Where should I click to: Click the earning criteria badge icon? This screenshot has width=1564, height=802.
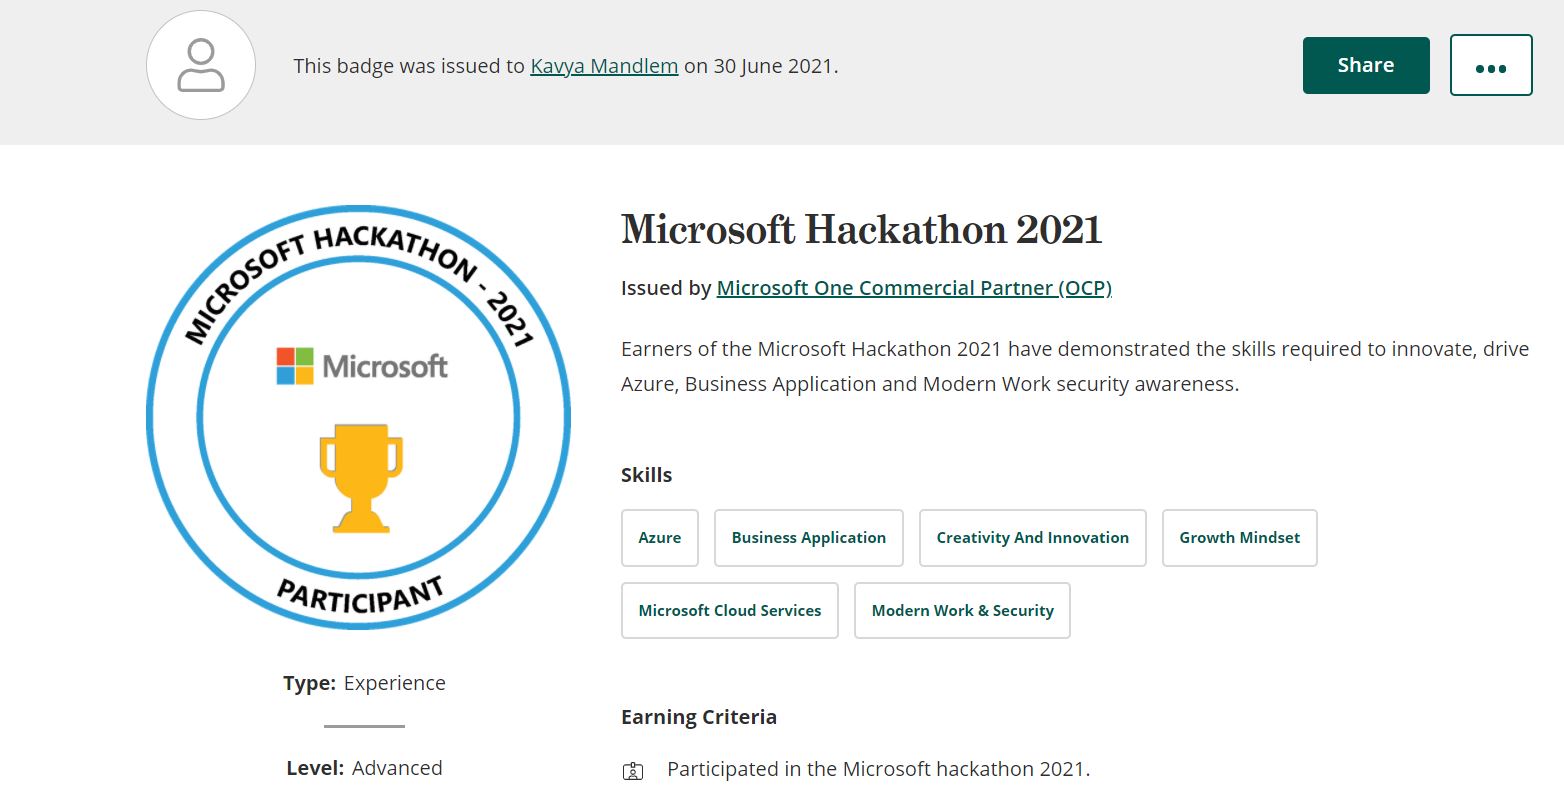pyautogui.click(x=633, y=771)
